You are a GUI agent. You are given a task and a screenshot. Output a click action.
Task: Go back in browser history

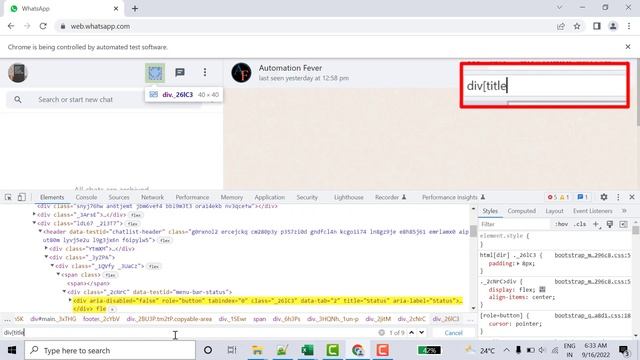pyautogui.click(x=11, y=26)
